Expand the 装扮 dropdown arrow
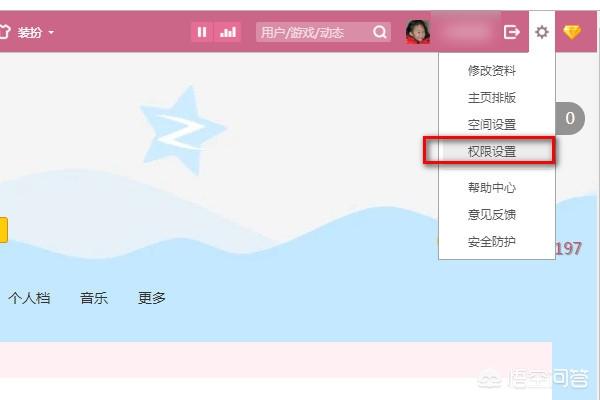Viewport: 600px width, 400px height. 51,33
